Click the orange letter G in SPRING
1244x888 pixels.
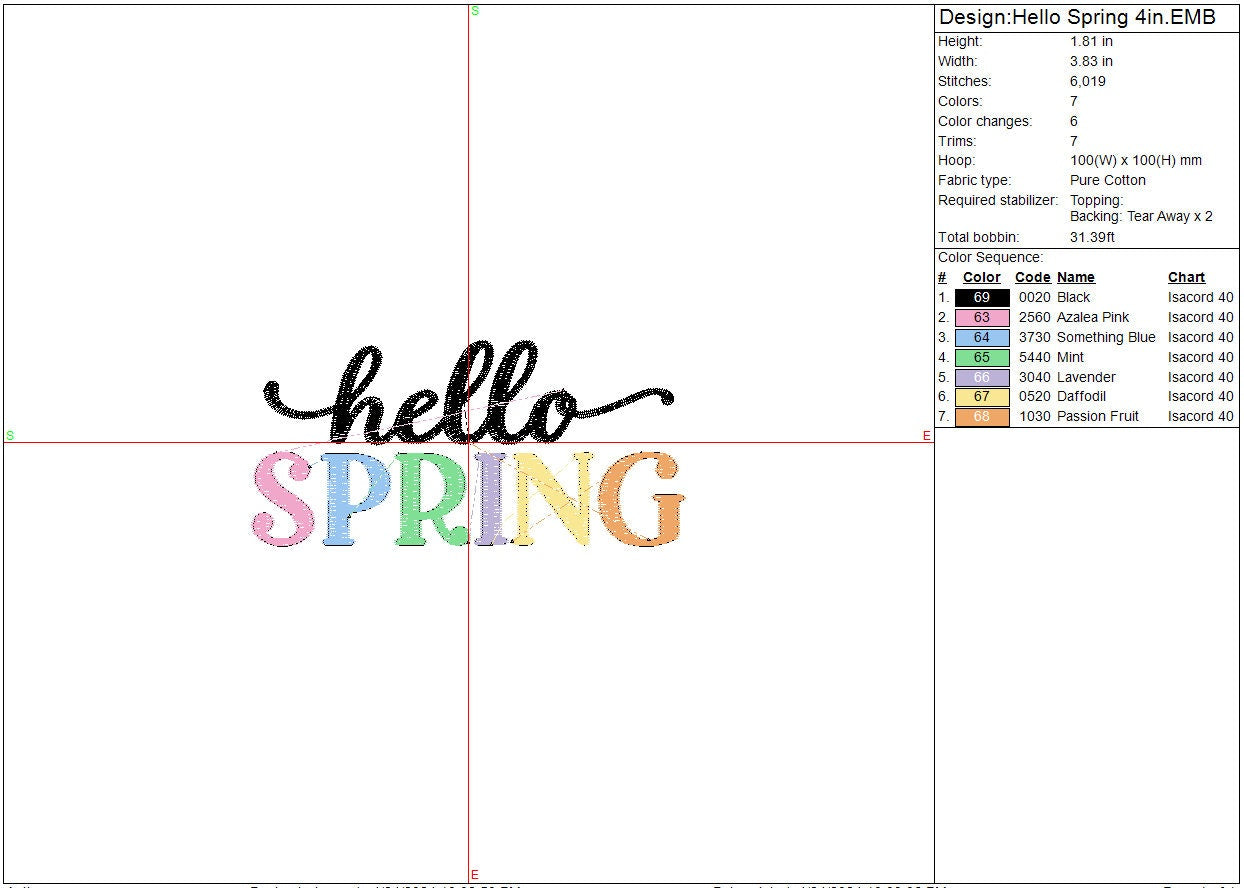pyautogui.click(x=646, y=500)
